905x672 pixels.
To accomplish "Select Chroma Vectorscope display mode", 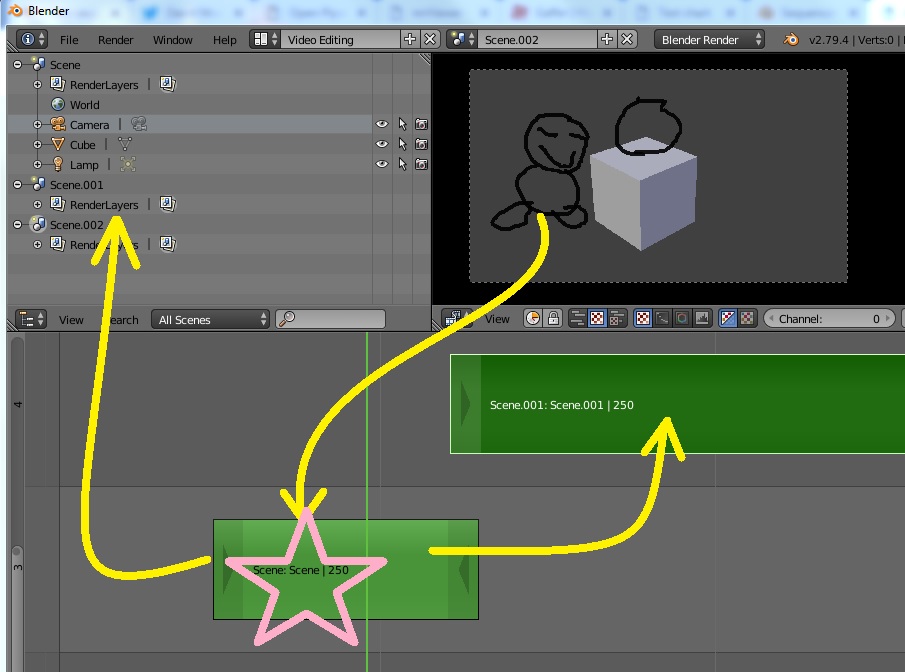I will (682, 319).
